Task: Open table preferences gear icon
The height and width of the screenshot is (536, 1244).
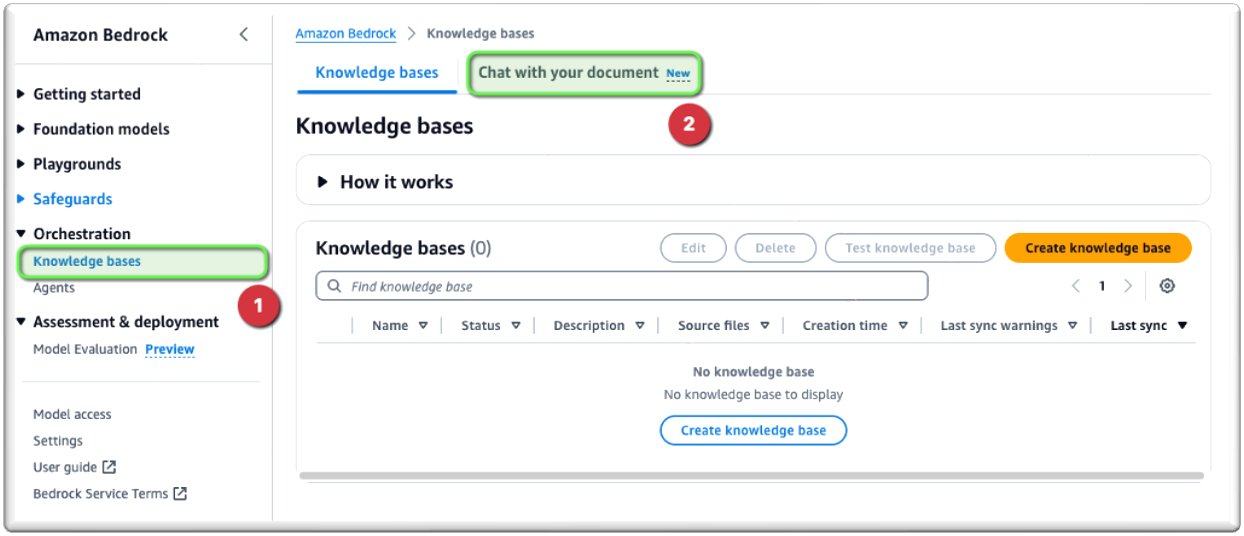Action: pyautogui.click(x=1167, y=286)
